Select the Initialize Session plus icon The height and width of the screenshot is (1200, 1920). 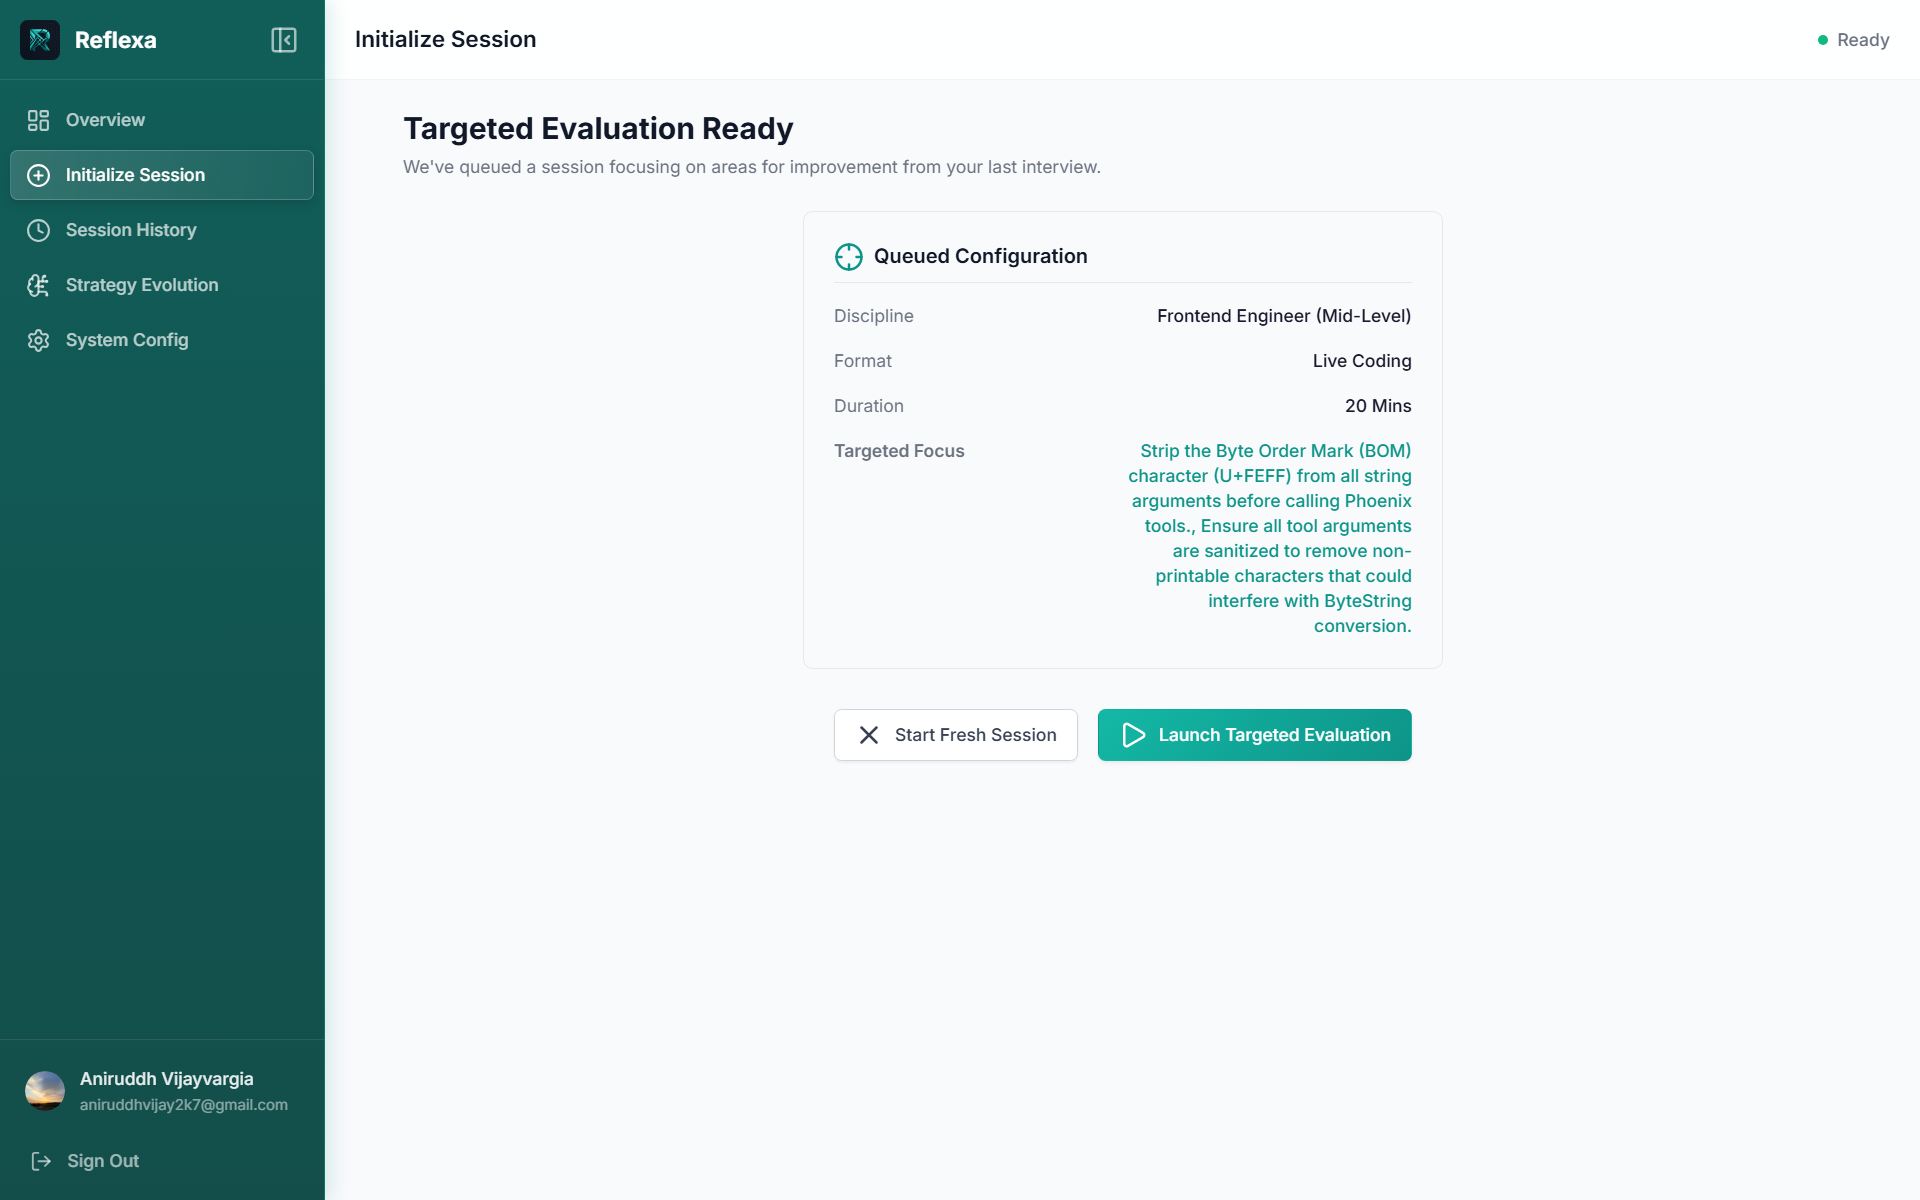(x=38, y=175)
